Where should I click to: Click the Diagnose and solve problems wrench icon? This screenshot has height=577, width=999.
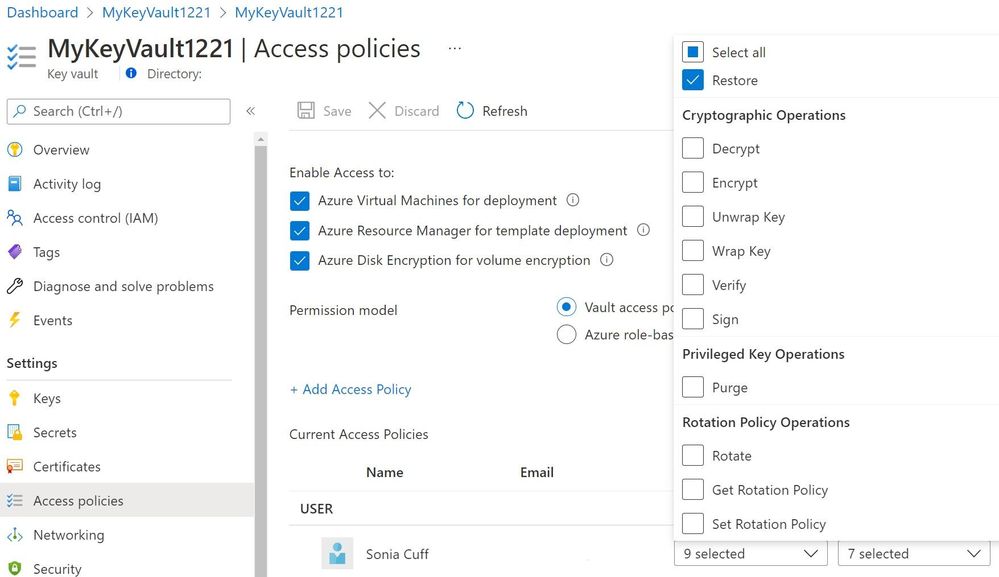pyautogui.click(x=15, y=286)
